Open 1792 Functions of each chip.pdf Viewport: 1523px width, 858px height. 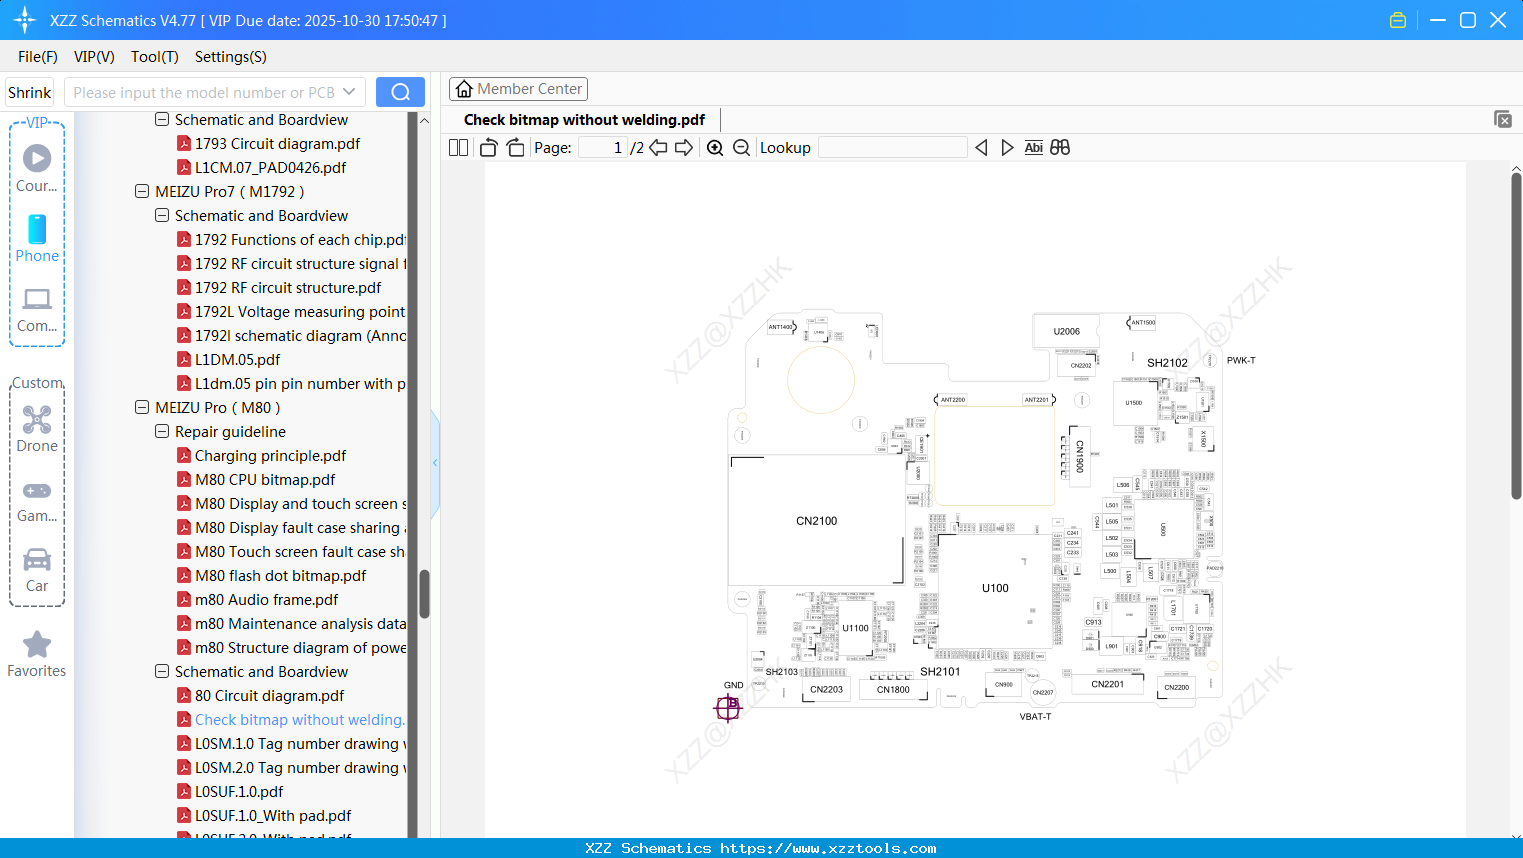[300, 239]
